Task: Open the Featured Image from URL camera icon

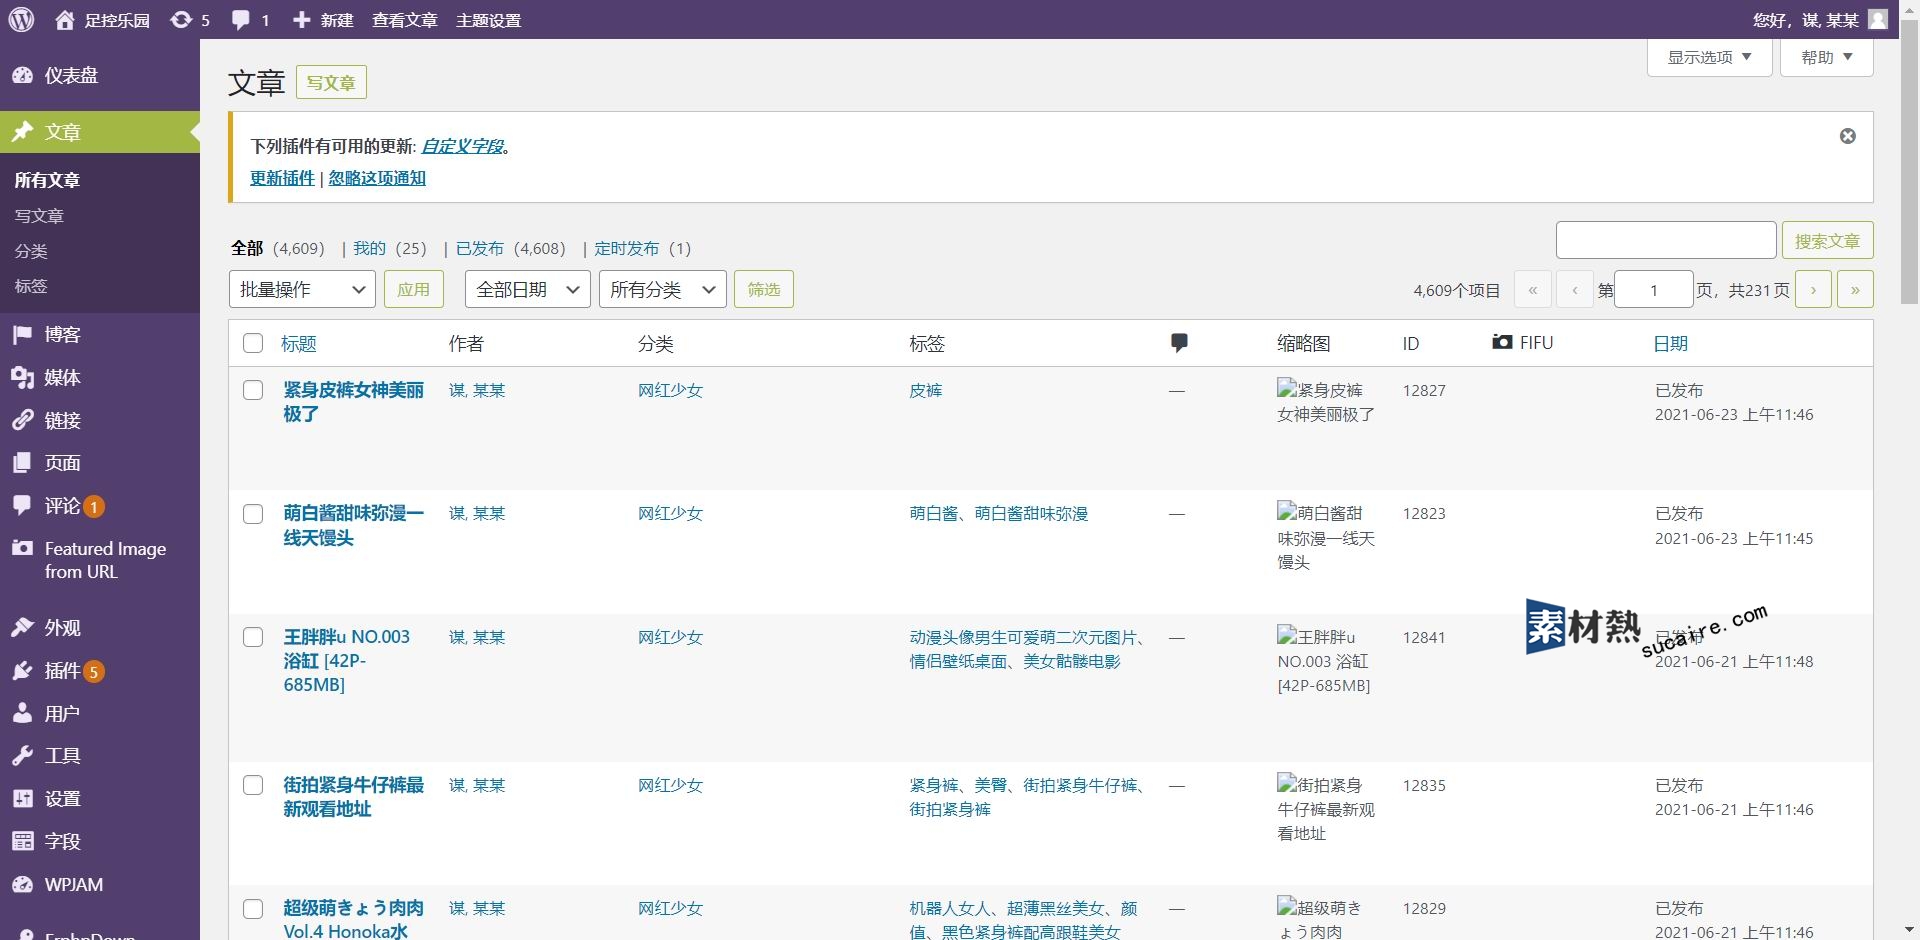Action: [x=23, y=548]
